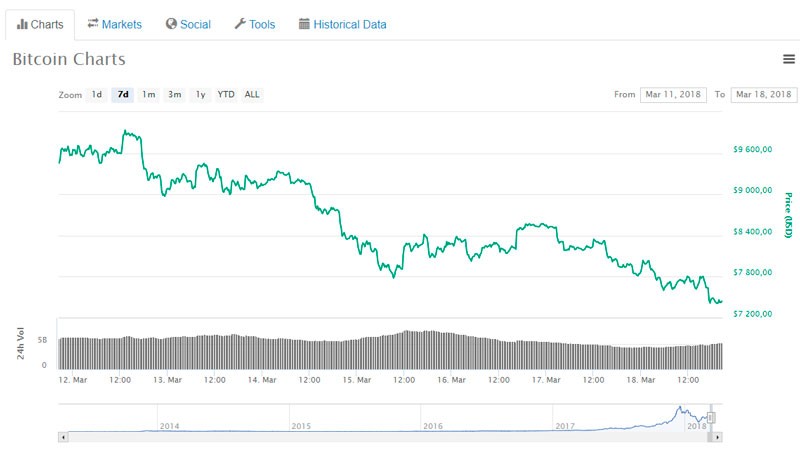Click the calendar icon beside Historical Data
Image resolution: width=800 pixels, height=449 pixels.
[304, 24]
